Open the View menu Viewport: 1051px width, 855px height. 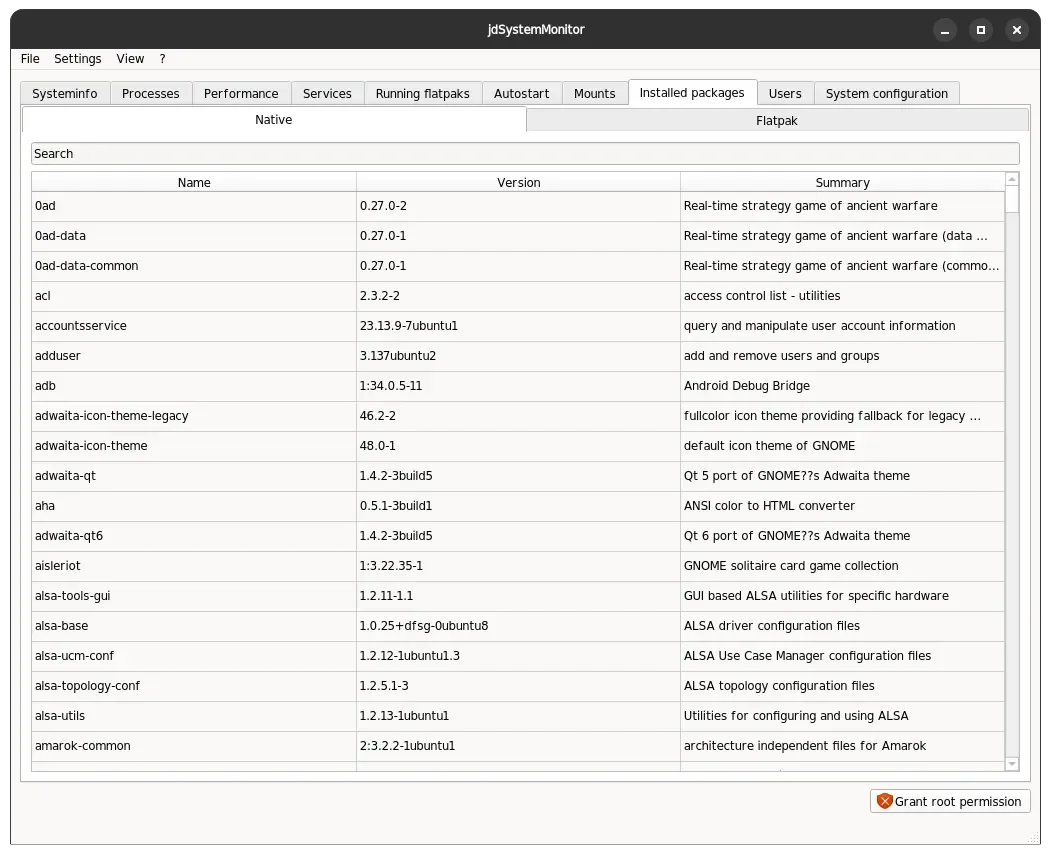[x=130, y=59]
